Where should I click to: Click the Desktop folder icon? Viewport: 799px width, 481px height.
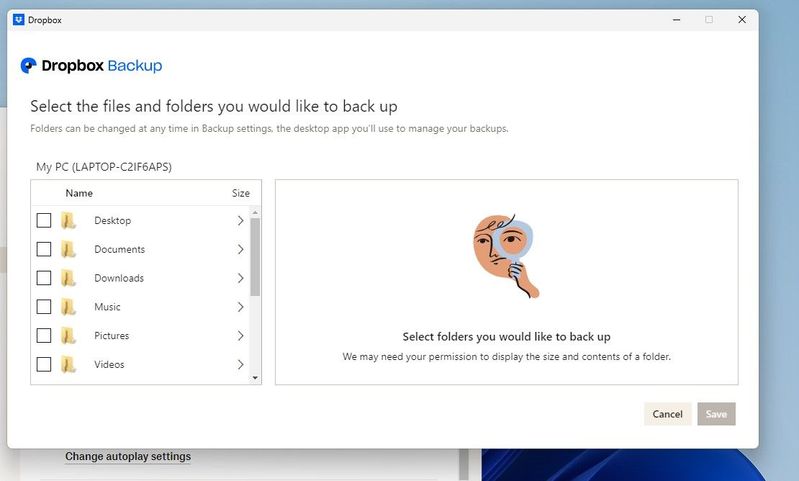68,221
